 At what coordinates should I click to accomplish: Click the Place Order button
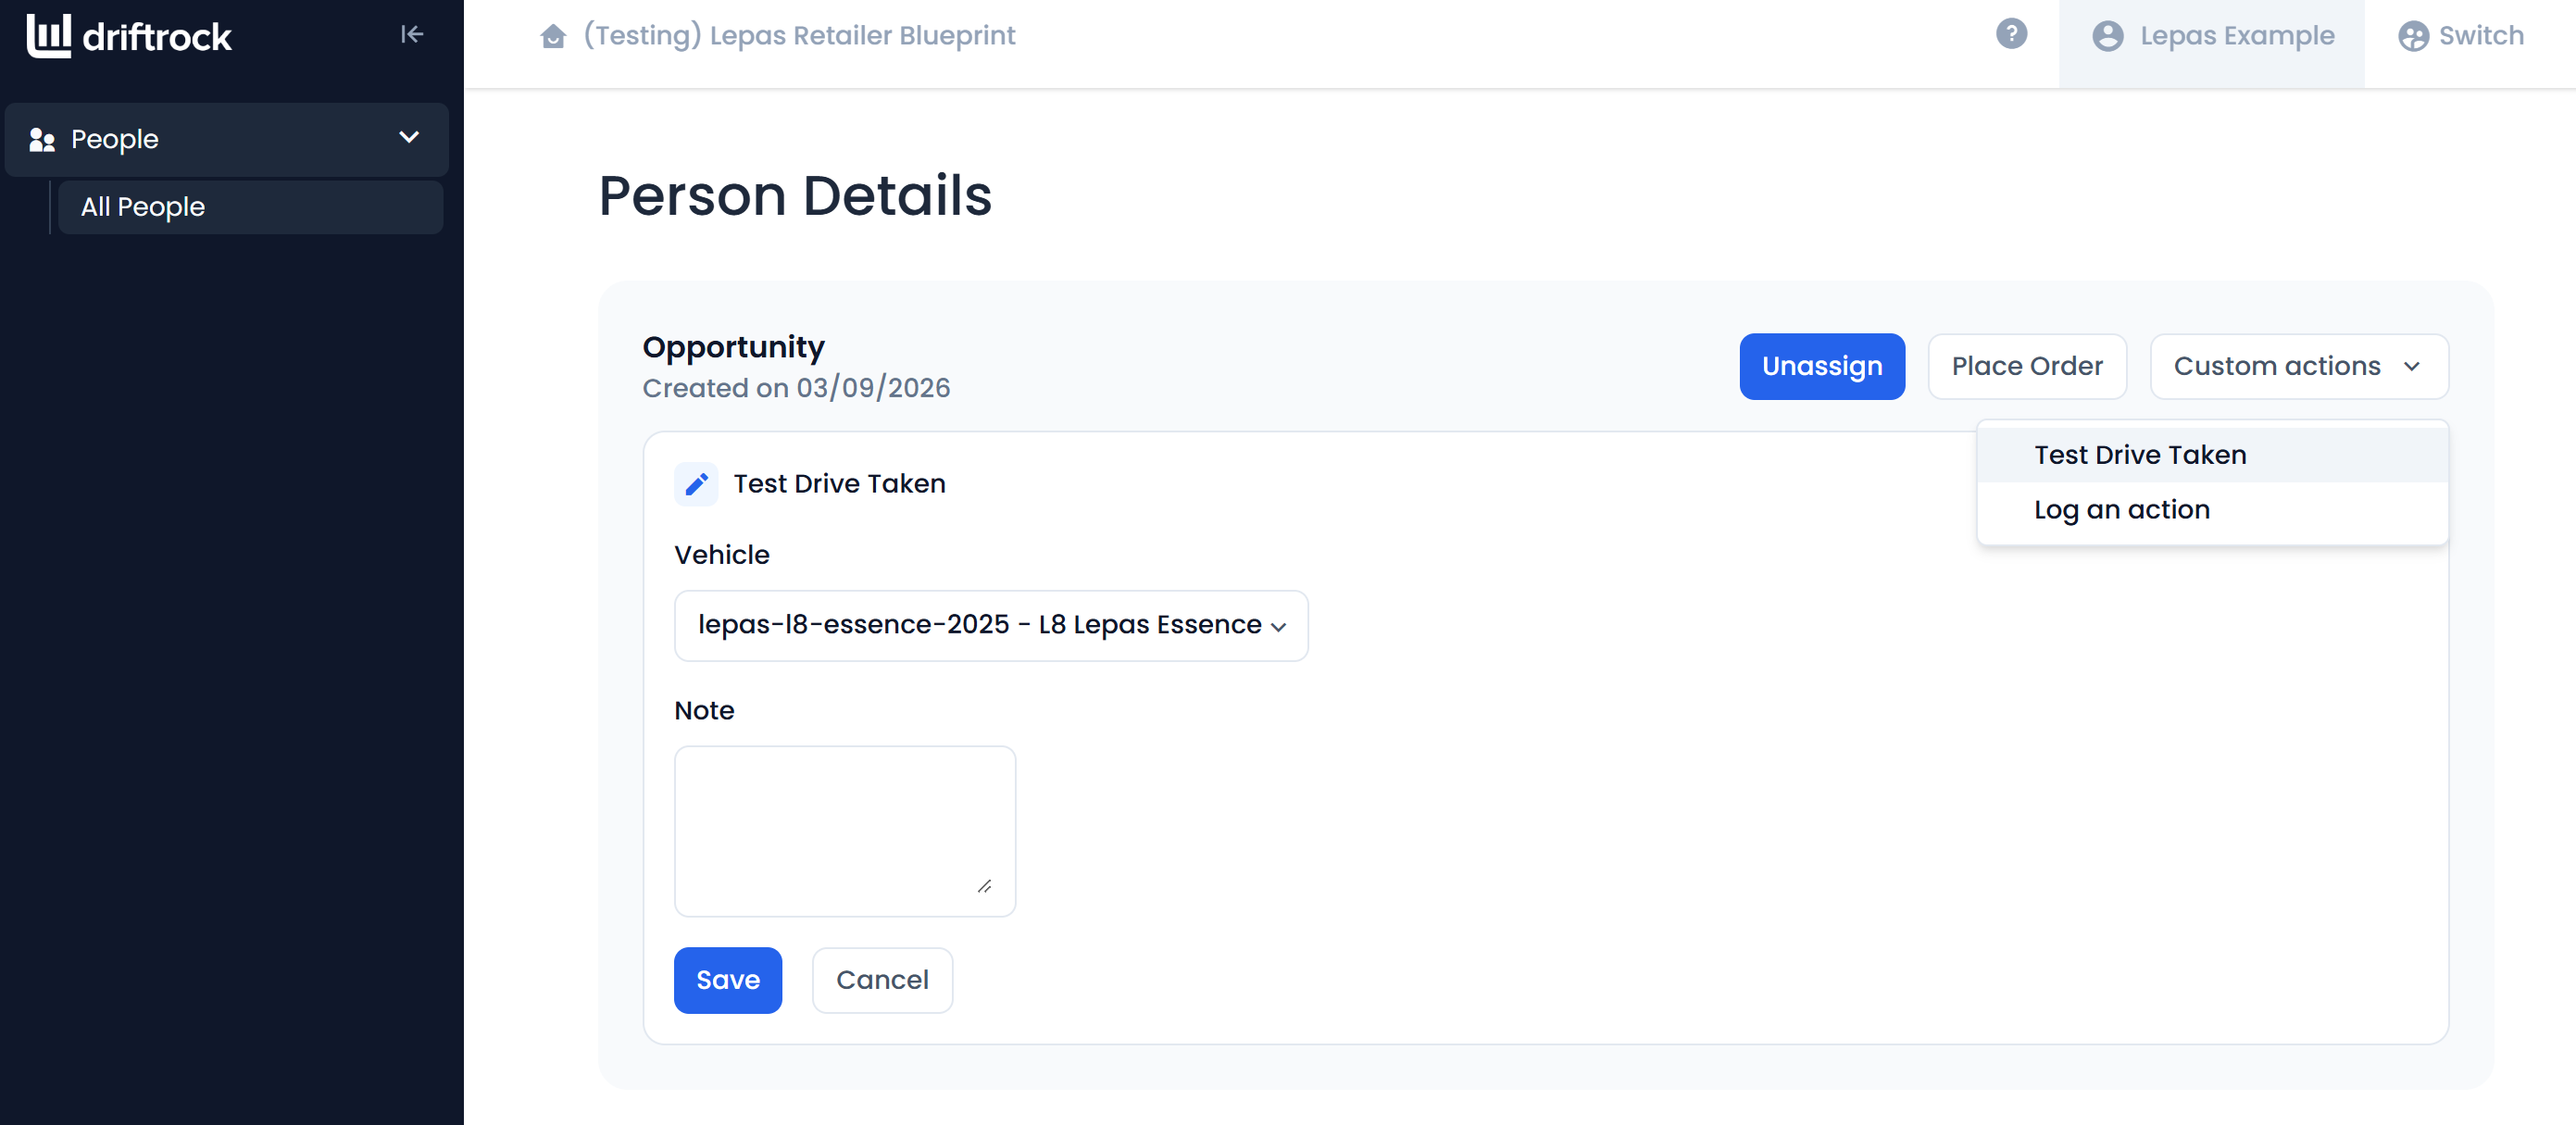point(2026,366)
